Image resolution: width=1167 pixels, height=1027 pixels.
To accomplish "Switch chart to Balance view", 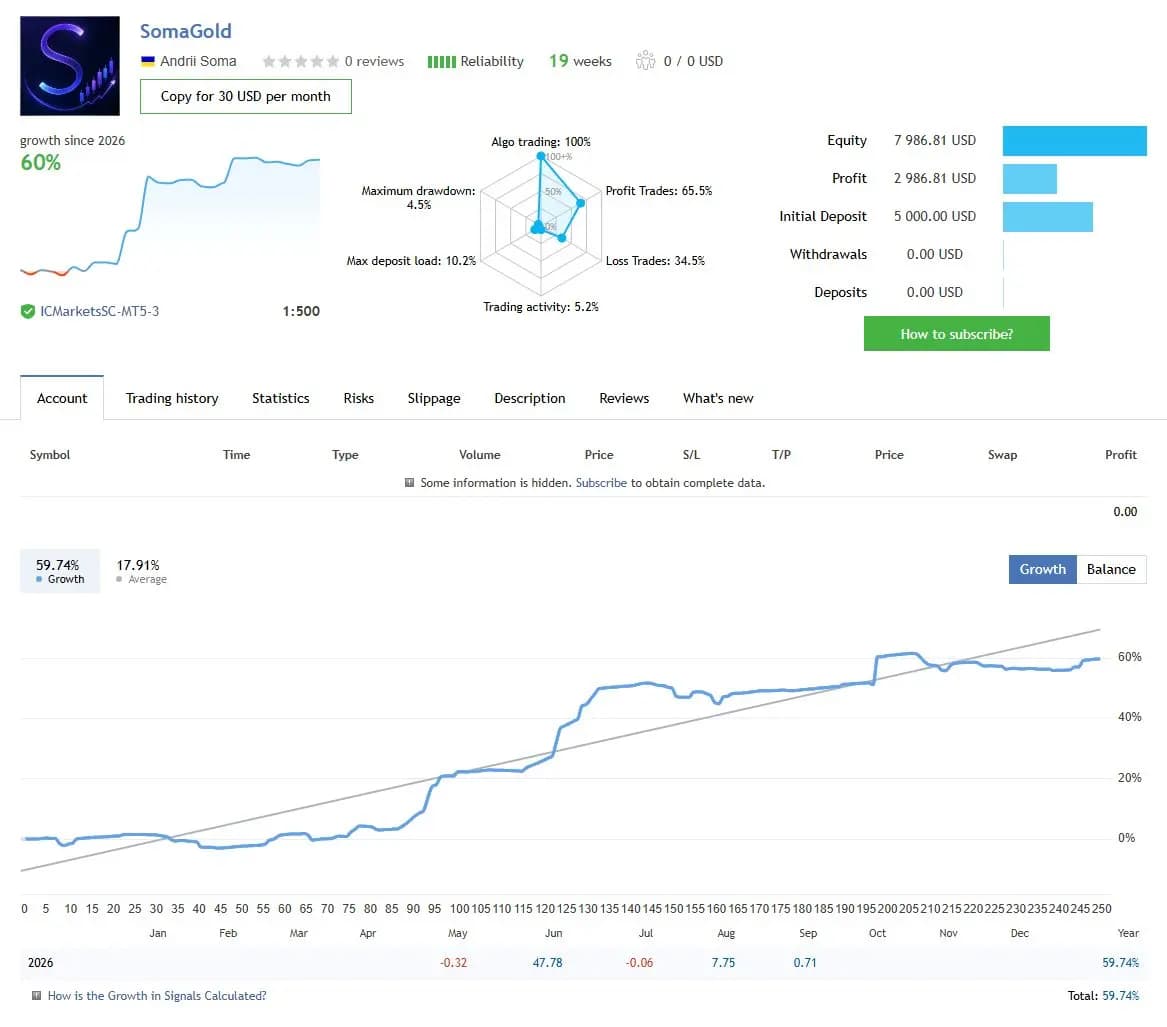I will click(x=1110, y=569).
